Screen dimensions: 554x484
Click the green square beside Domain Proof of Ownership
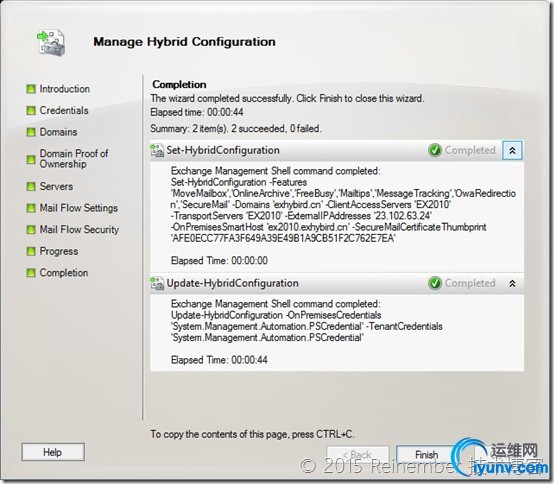(x=31, y=160)
